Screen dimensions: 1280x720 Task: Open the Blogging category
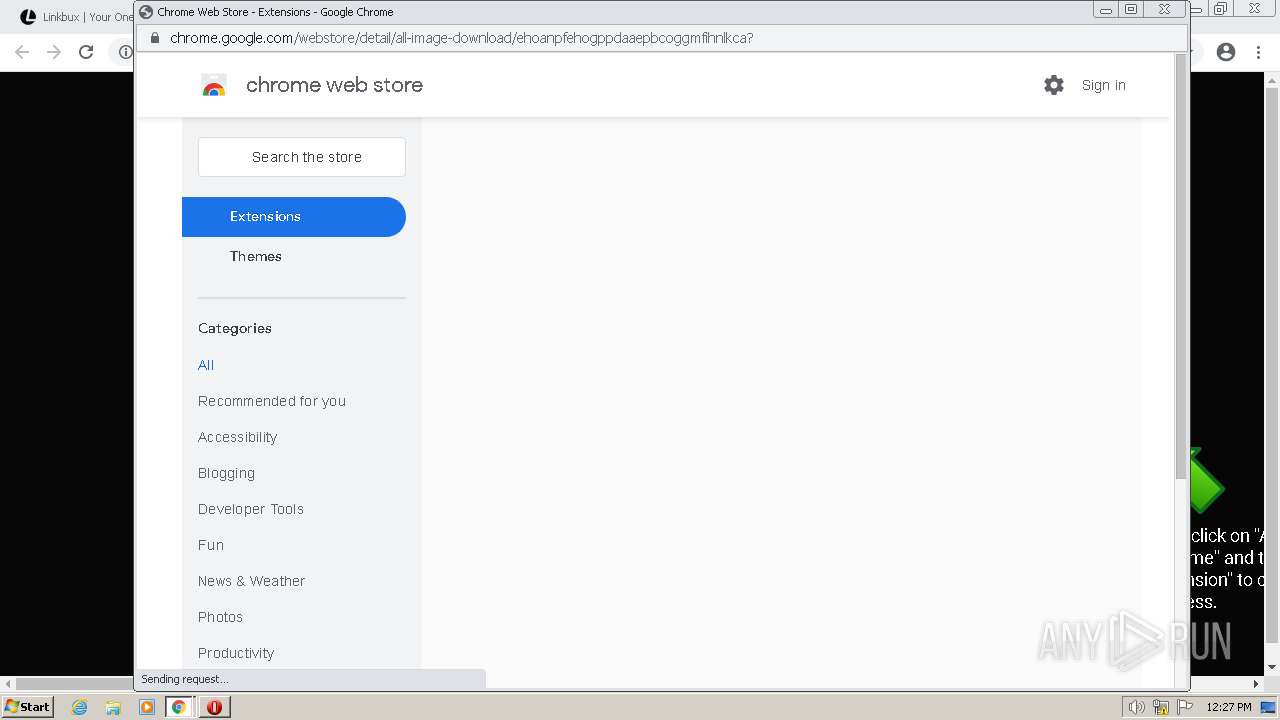[226, 473]
